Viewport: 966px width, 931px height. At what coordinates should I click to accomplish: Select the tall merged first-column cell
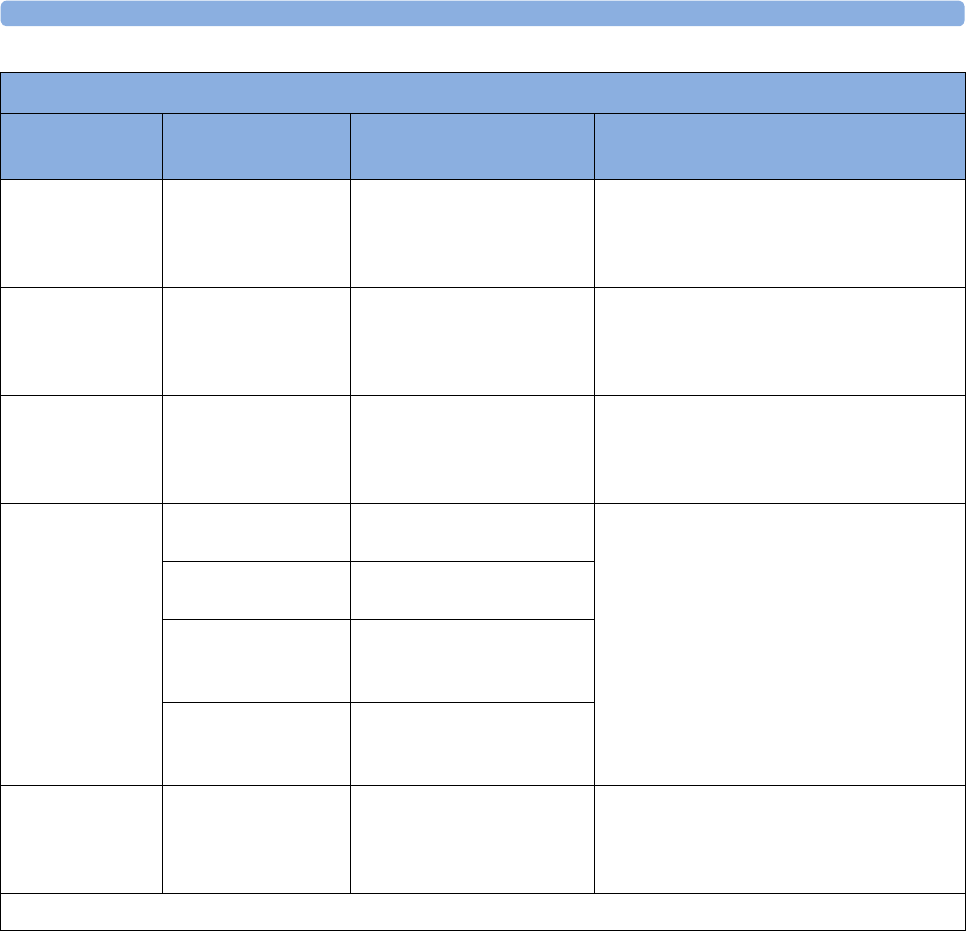tap(81, 644)
